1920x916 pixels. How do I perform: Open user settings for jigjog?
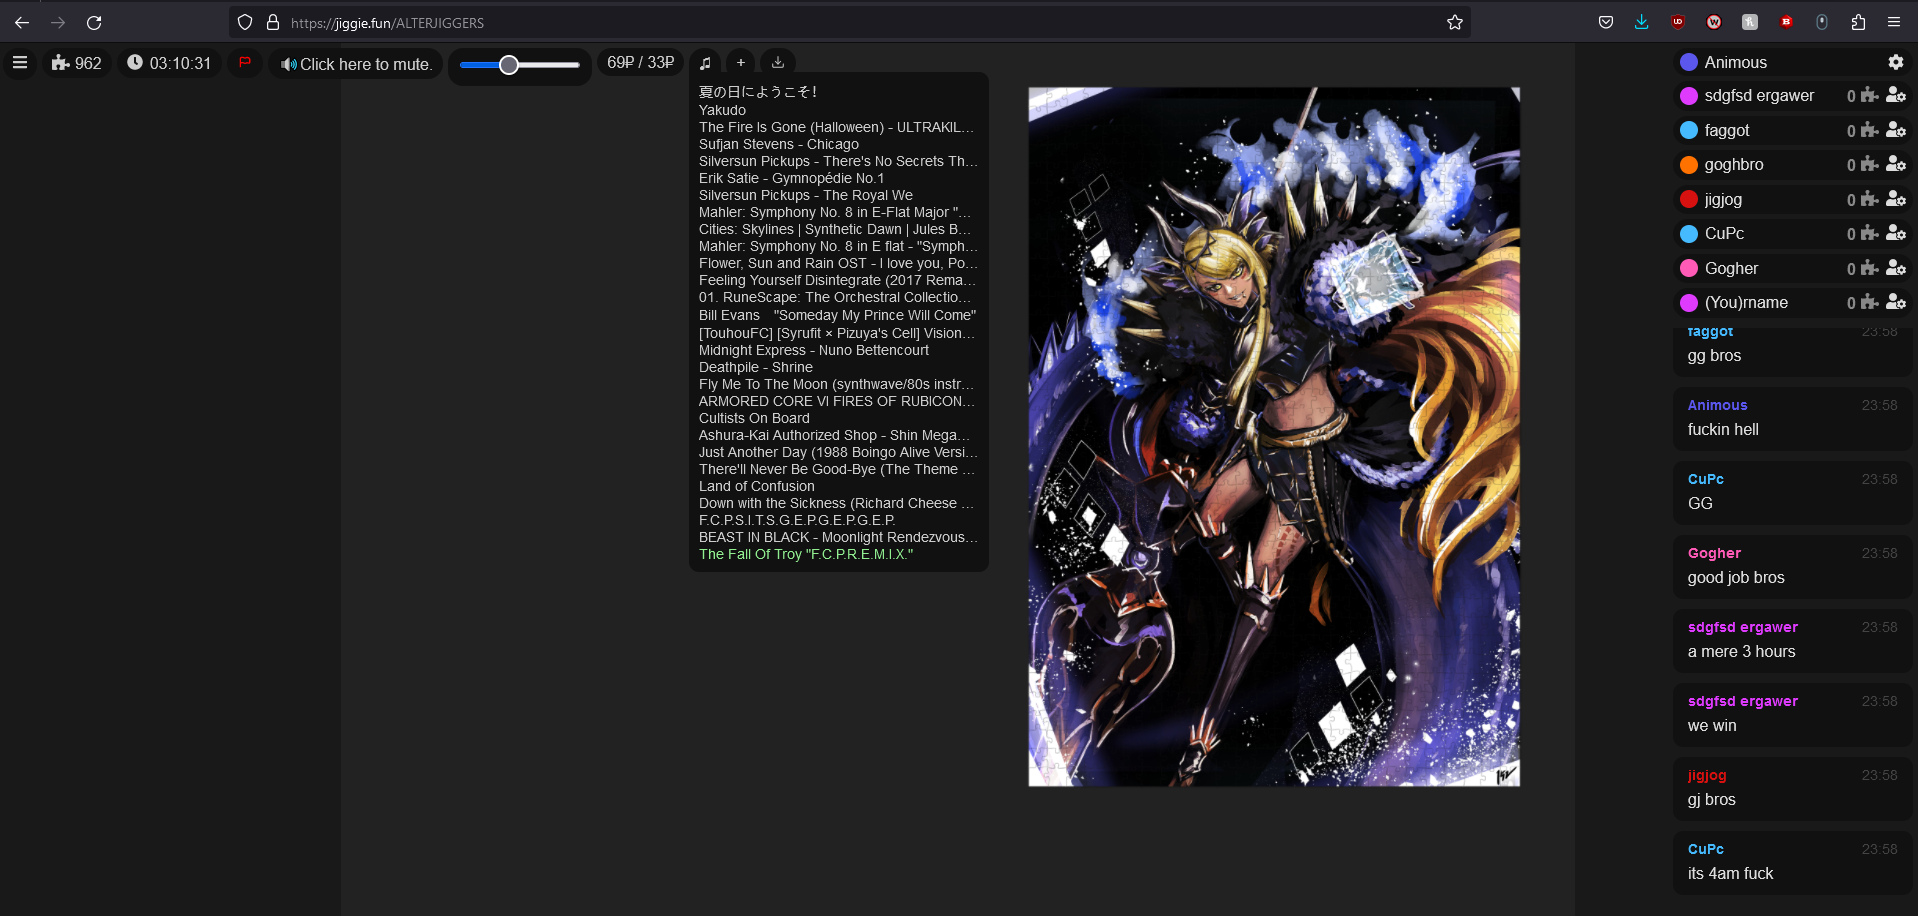pyautogui.click(x=1896, y=200)
